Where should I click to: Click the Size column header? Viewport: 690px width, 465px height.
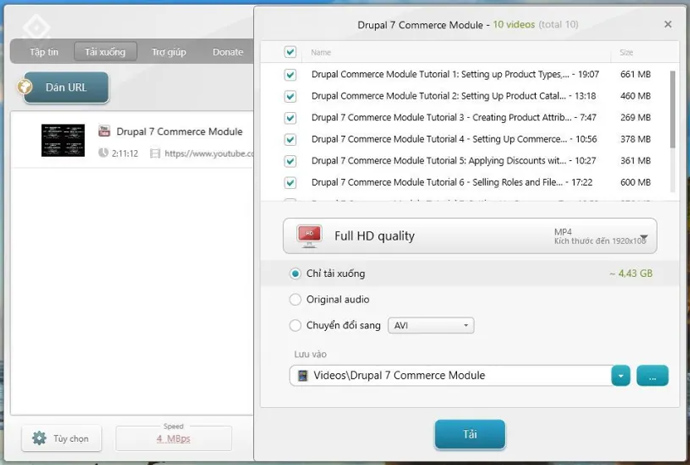point(626,52)
